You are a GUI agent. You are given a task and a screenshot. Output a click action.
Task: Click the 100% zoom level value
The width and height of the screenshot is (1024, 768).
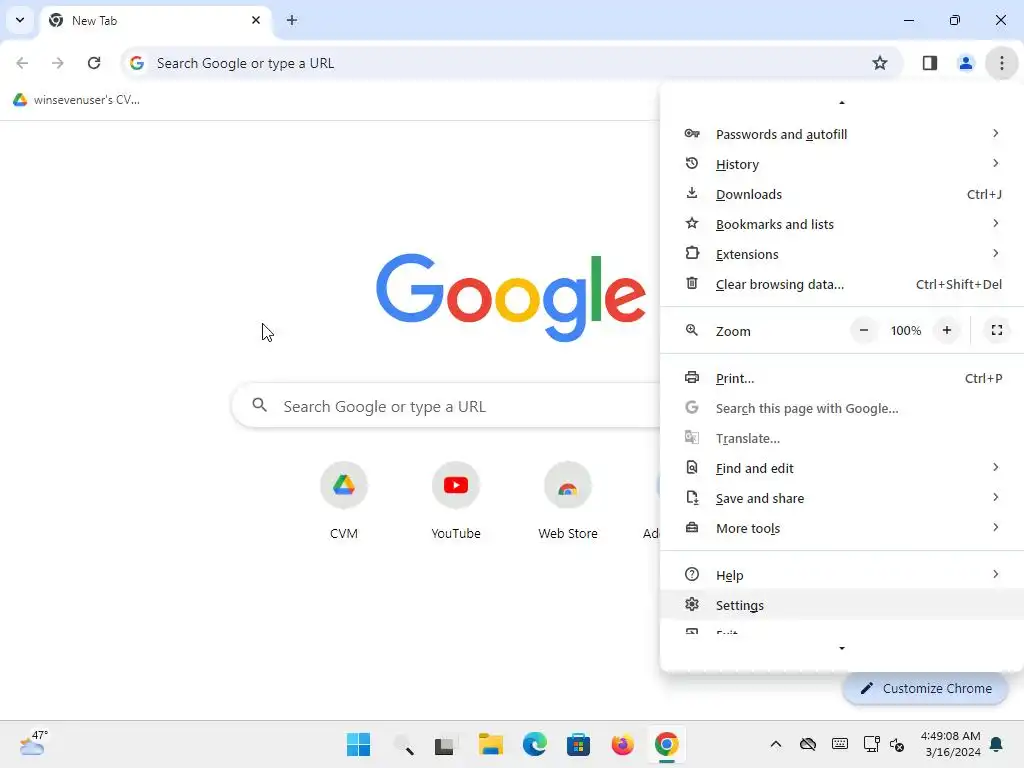[906, 330]
